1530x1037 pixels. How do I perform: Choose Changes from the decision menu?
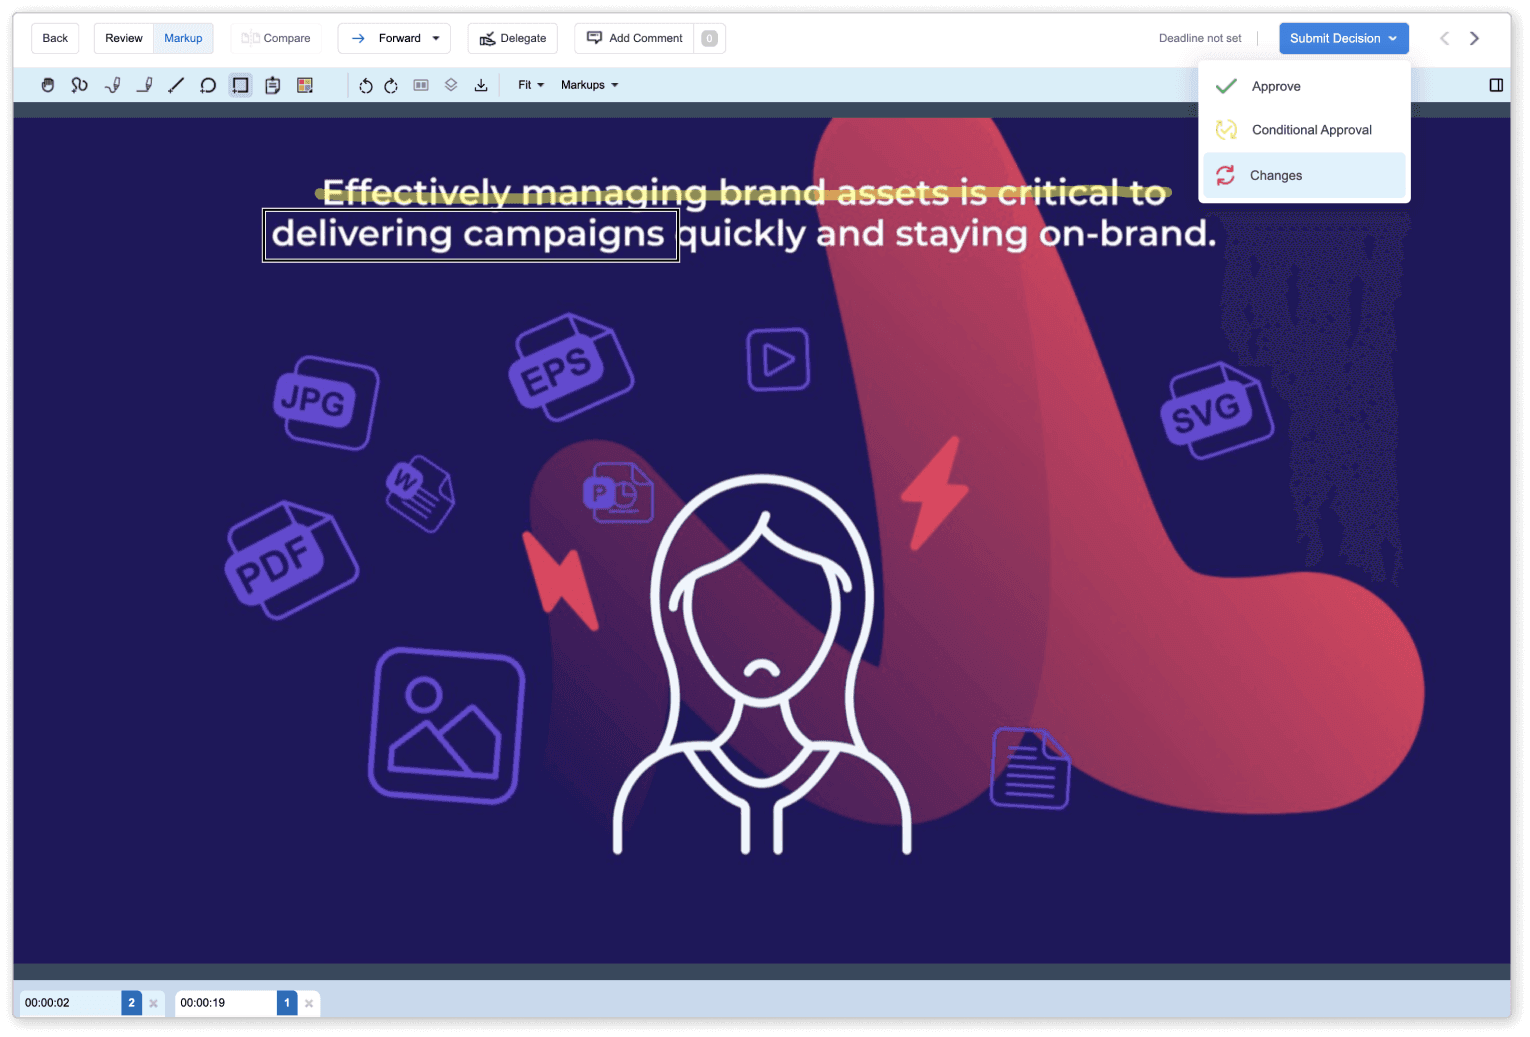[1276, 175]
